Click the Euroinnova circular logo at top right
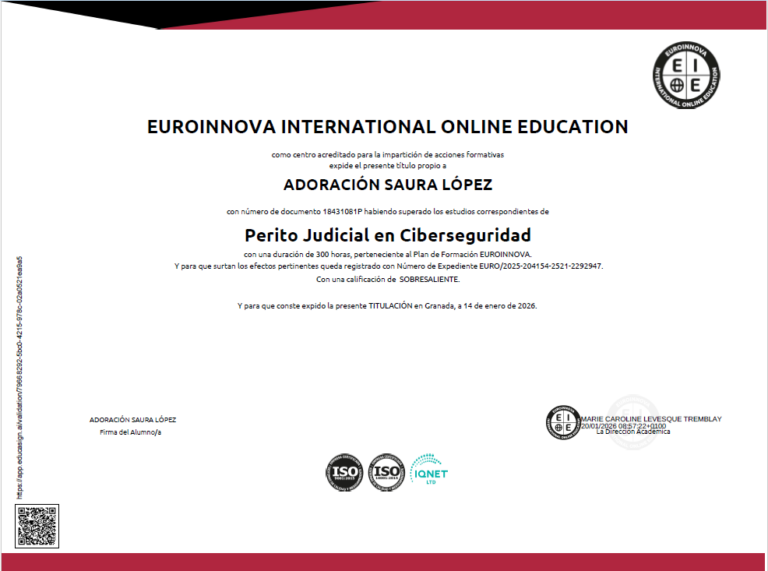This screenshot has height=571, width=768. coord(691,75)
